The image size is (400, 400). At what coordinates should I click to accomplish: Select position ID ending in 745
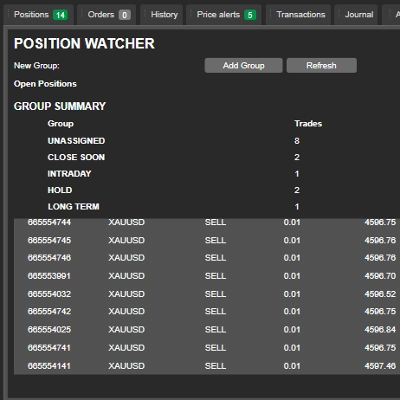pyautogui.click(x=49, y=240)
